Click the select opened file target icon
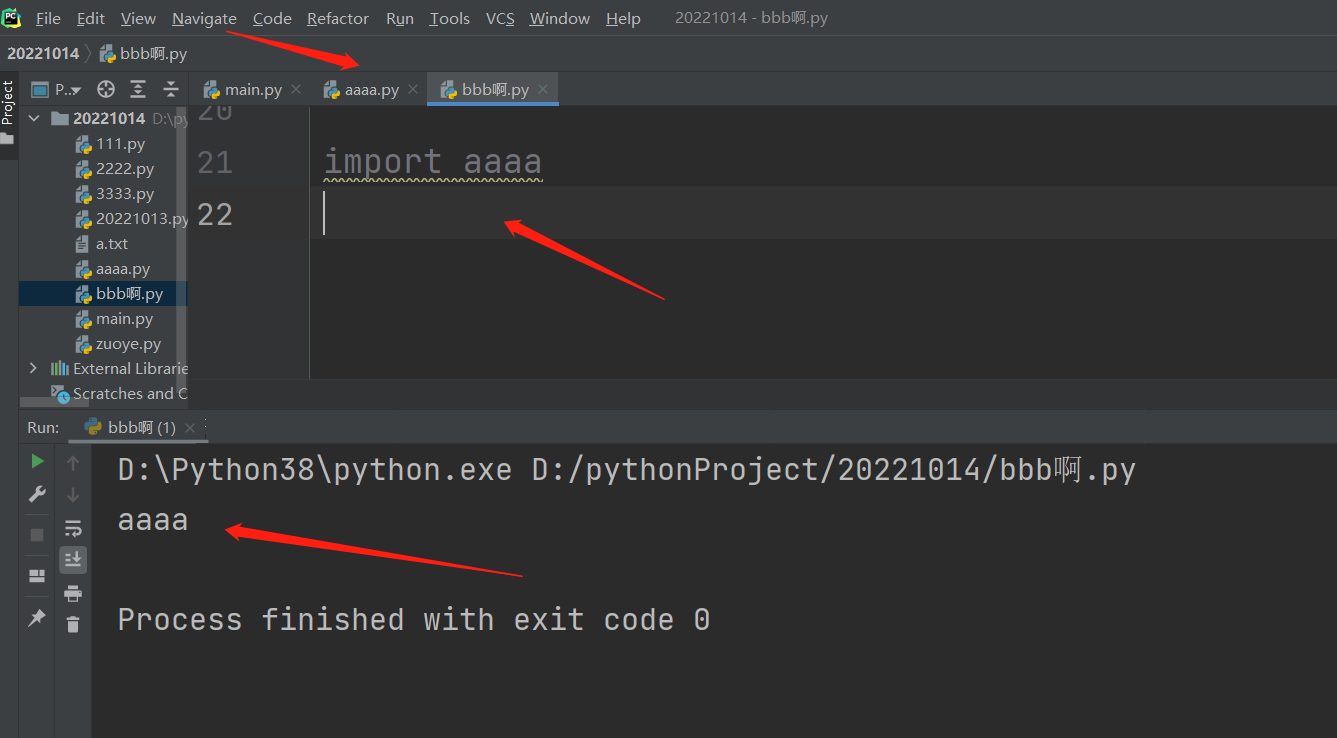Screen dimensions: 1337x738 [106, 89]
